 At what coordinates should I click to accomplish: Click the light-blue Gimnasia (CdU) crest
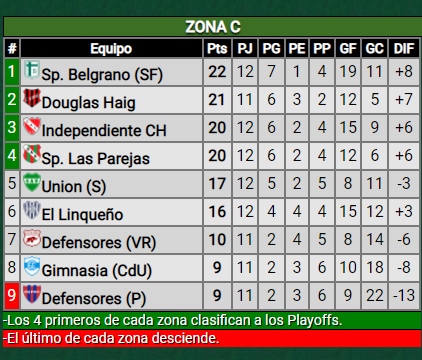32,266
